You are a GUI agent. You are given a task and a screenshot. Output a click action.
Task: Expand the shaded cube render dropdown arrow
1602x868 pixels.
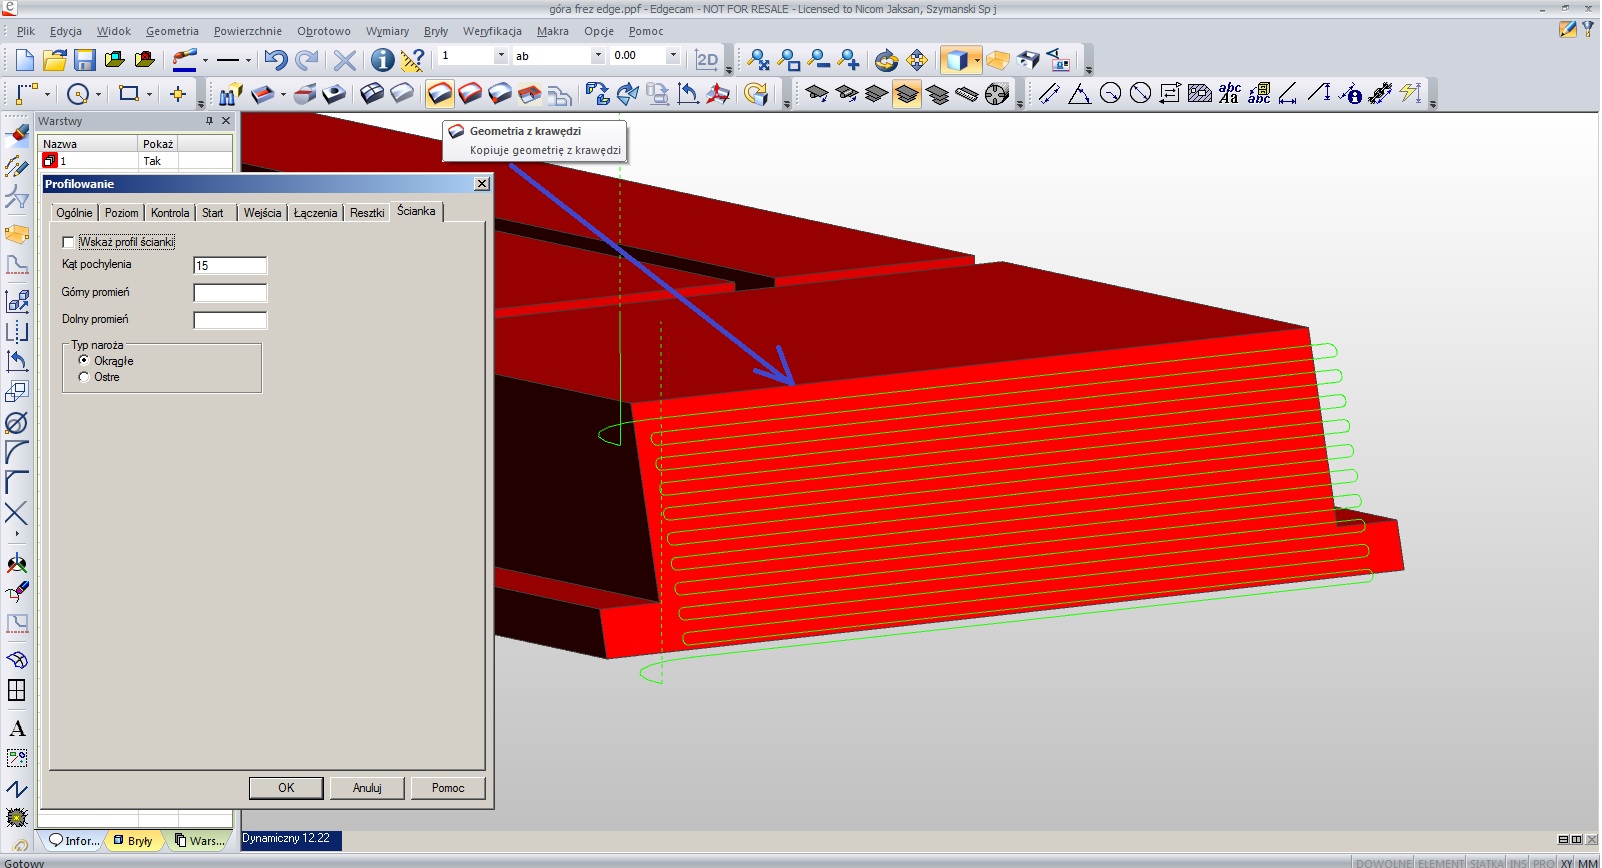tap(977, 60)
